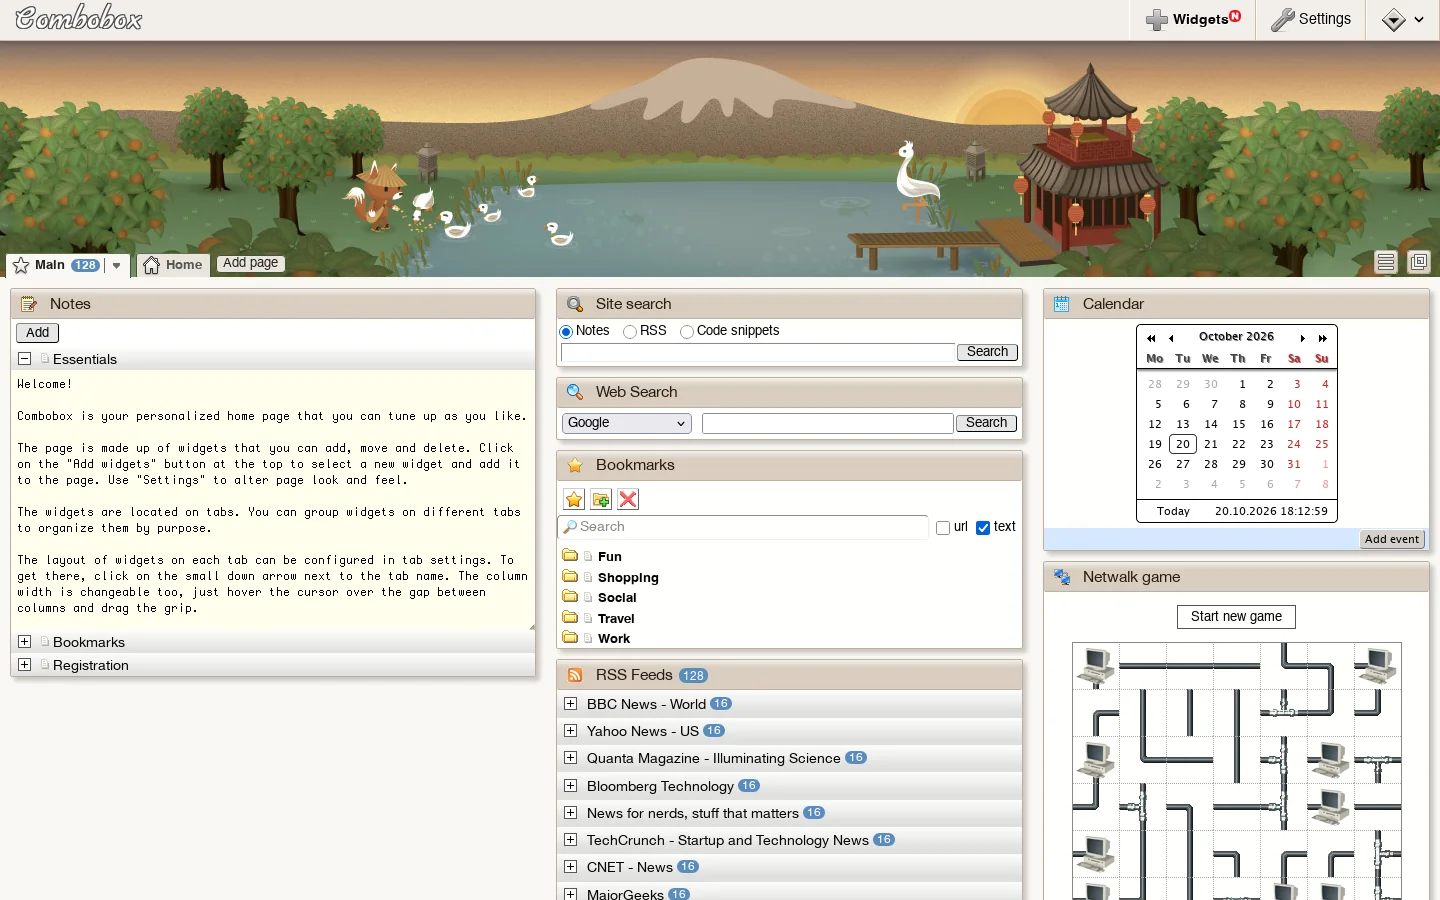The width and height of the screenshot is (1440, 900).
Task: Click the delete bookmark red X icon
Action: pos(628,500)
